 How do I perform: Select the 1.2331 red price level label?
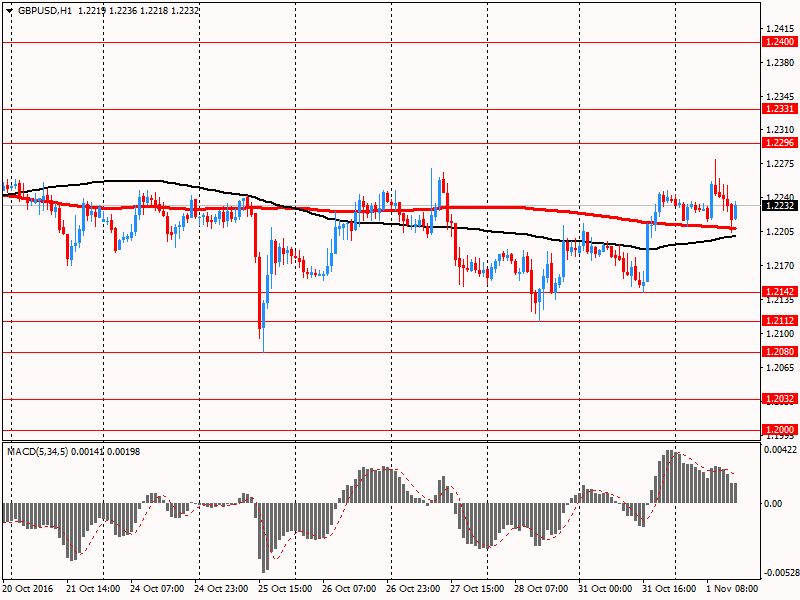(779, 109)
